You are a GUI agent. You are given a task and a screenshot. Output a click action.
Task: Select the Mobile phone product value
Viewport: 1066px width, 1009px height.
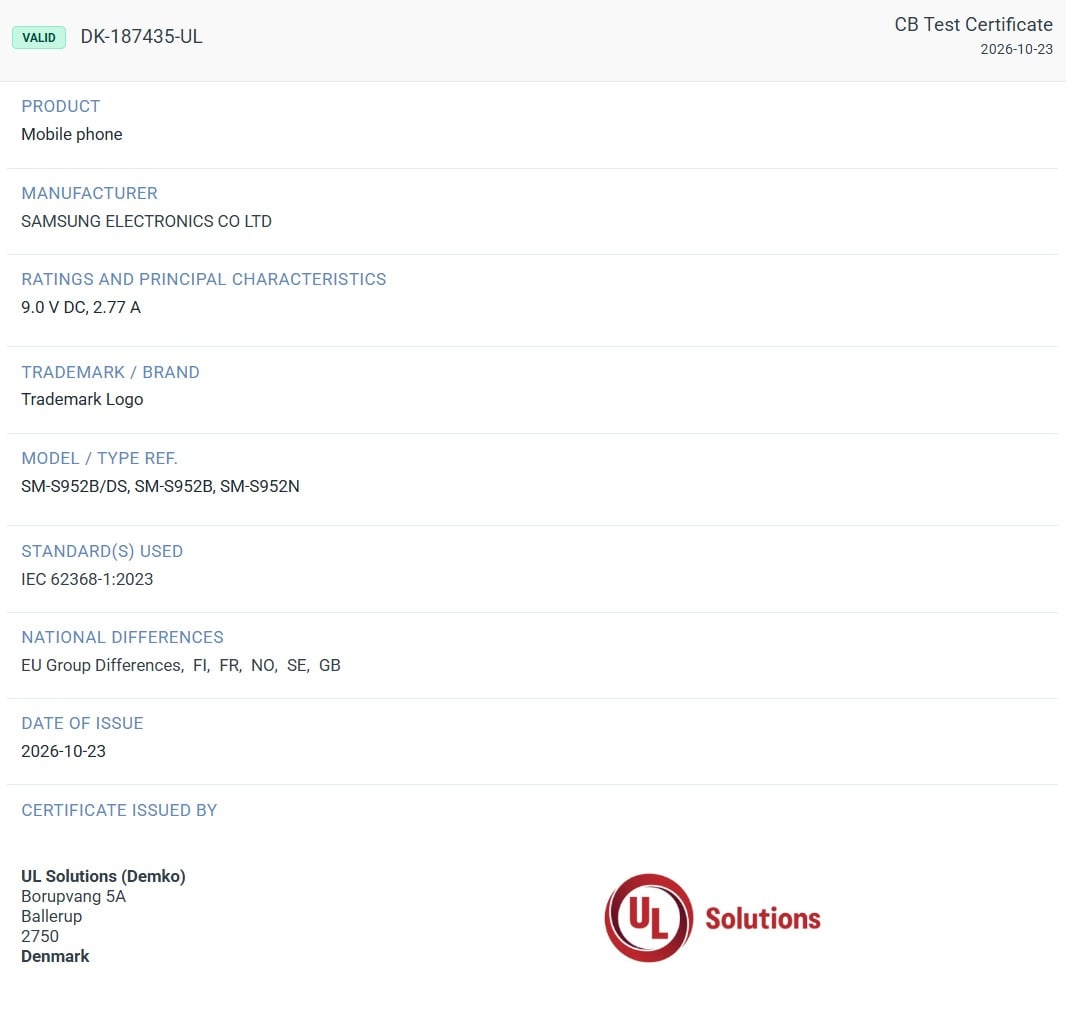tap(72, 134)
